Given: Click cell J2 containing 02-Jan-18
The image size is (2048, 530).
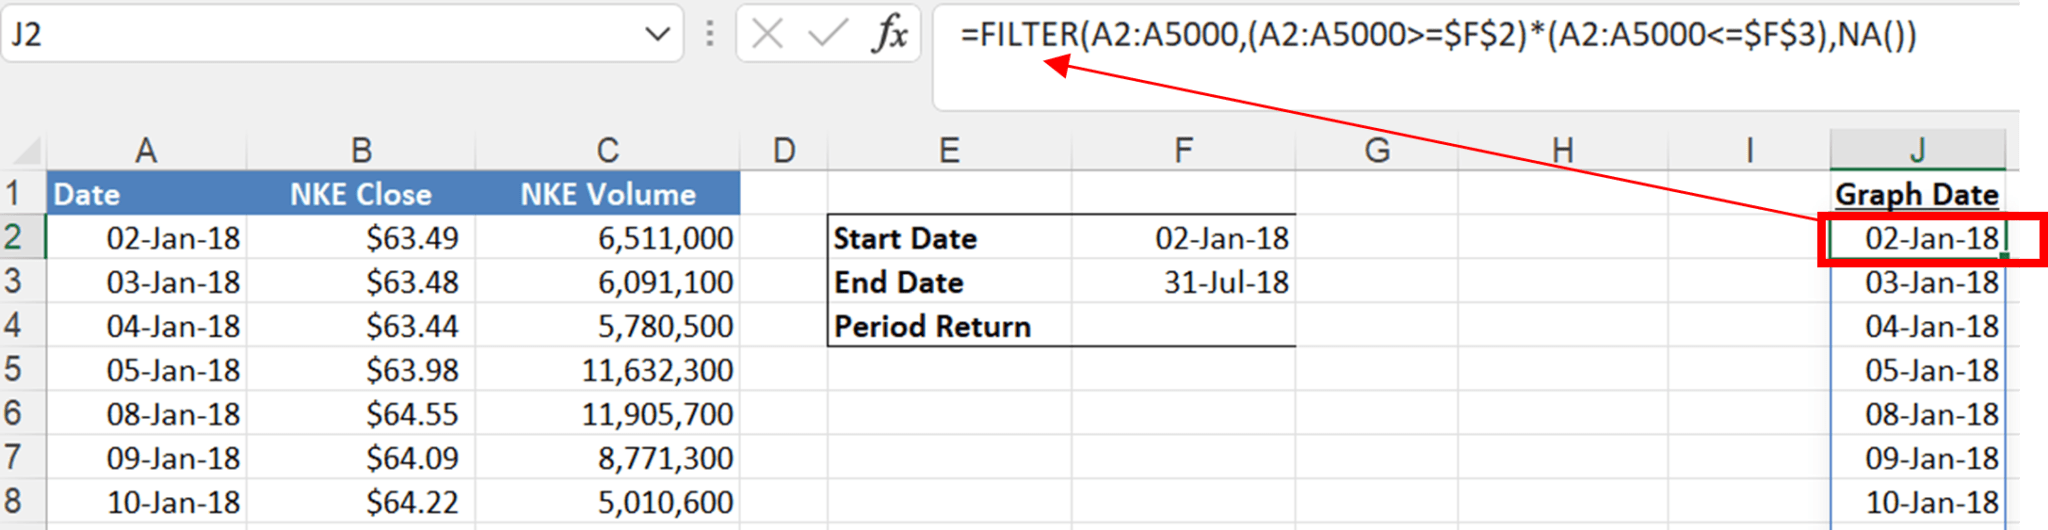Looking at the screenshot, I should coord(1917,238).
